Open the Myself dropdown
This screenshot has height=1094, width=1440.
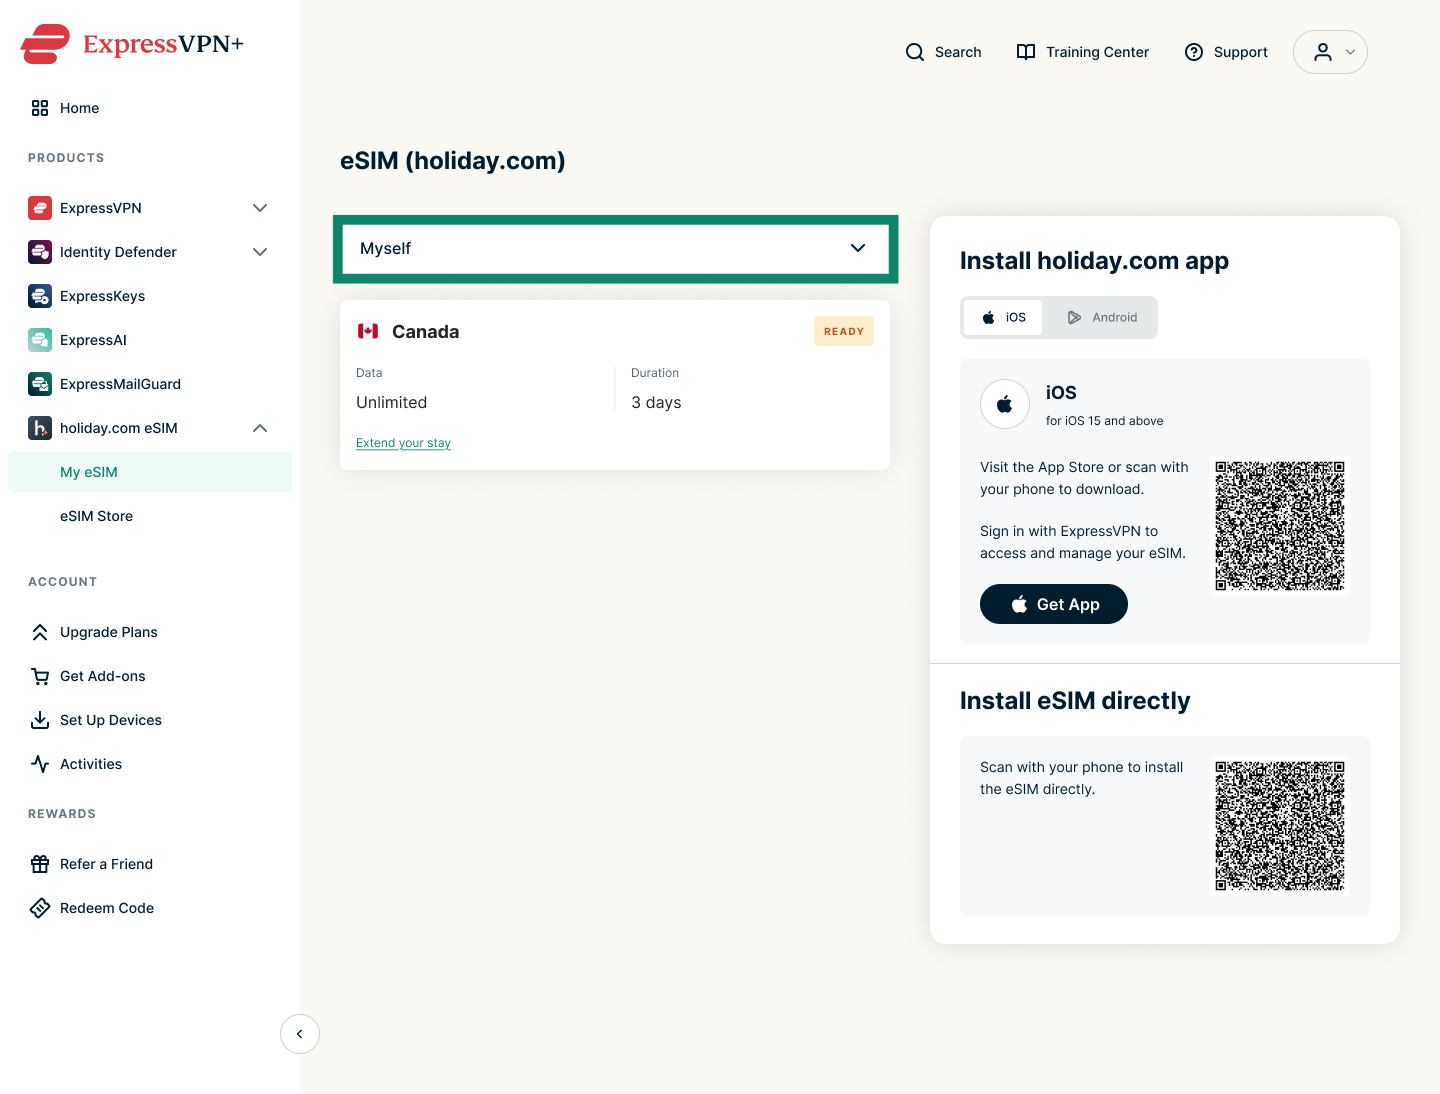click(615, 249)
